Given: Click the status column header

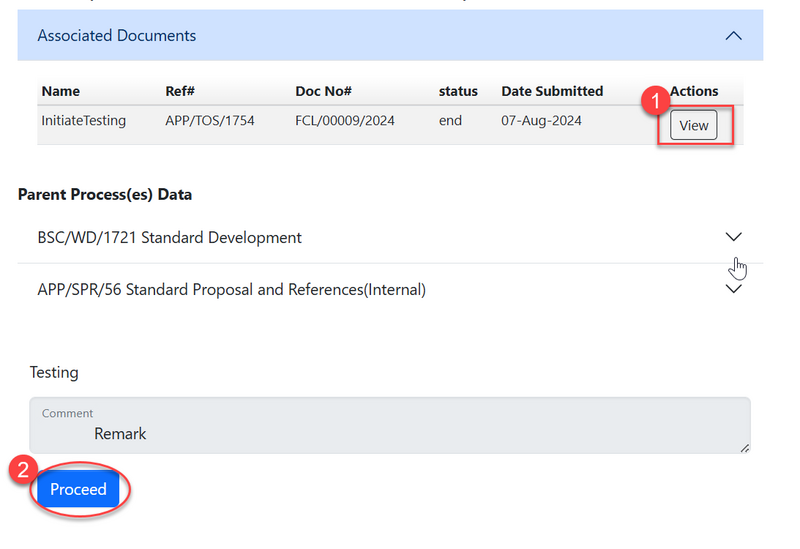Looking at the screenshot, I should [x=458, y=91].
